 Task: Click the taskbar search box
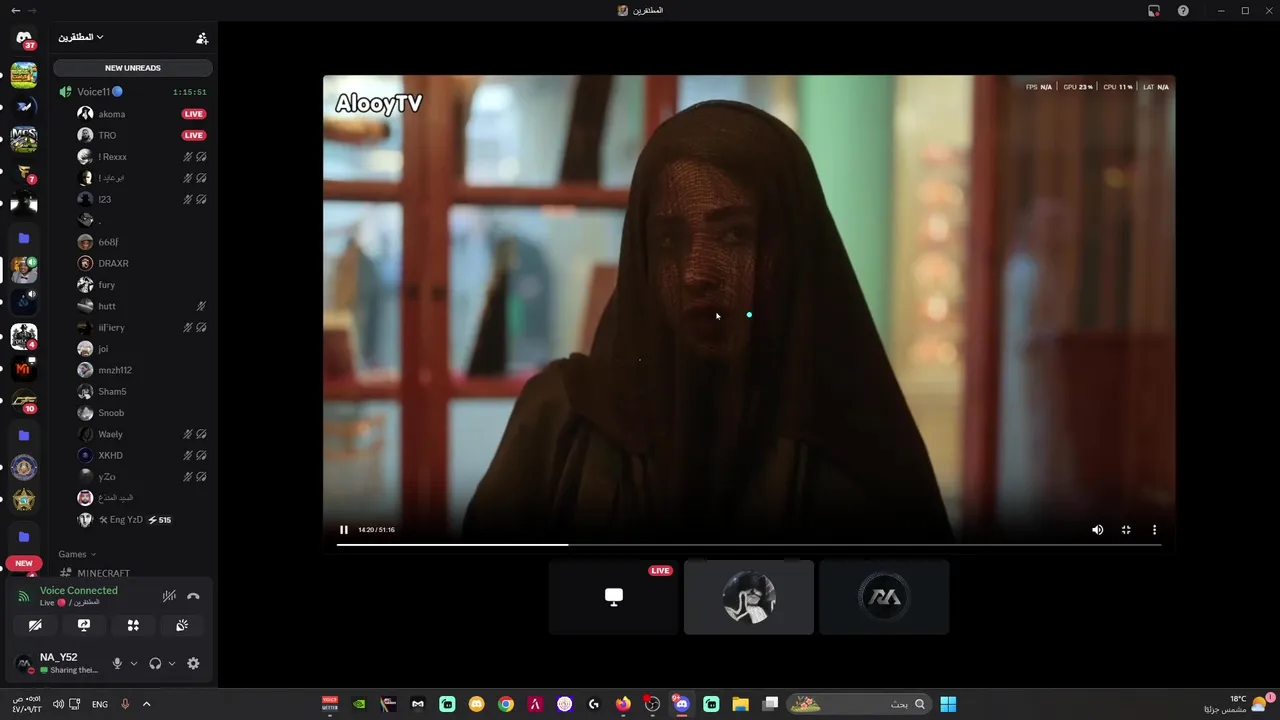tap(859, 704)
